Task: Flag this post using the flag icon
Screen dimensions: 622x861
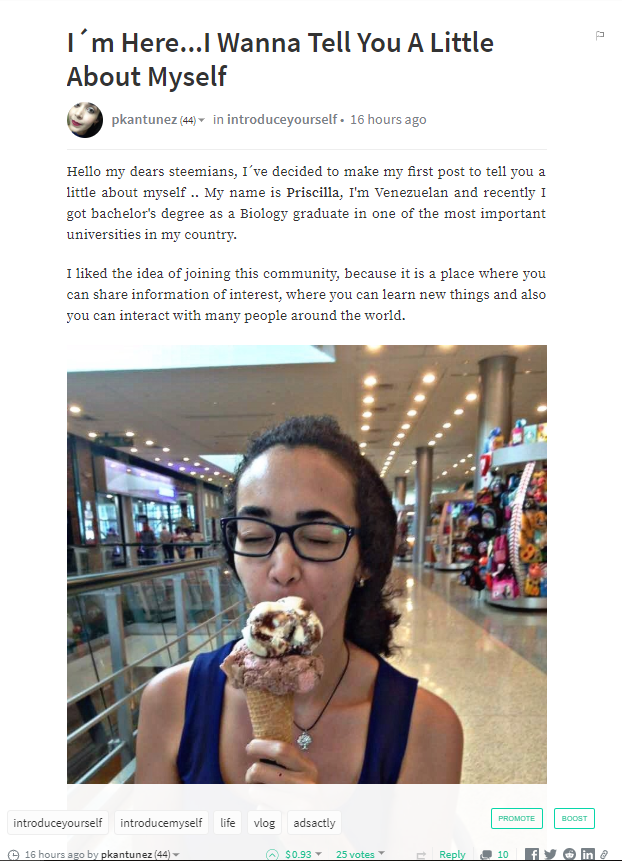Action: pyautogui.click(x=599, y=36)
